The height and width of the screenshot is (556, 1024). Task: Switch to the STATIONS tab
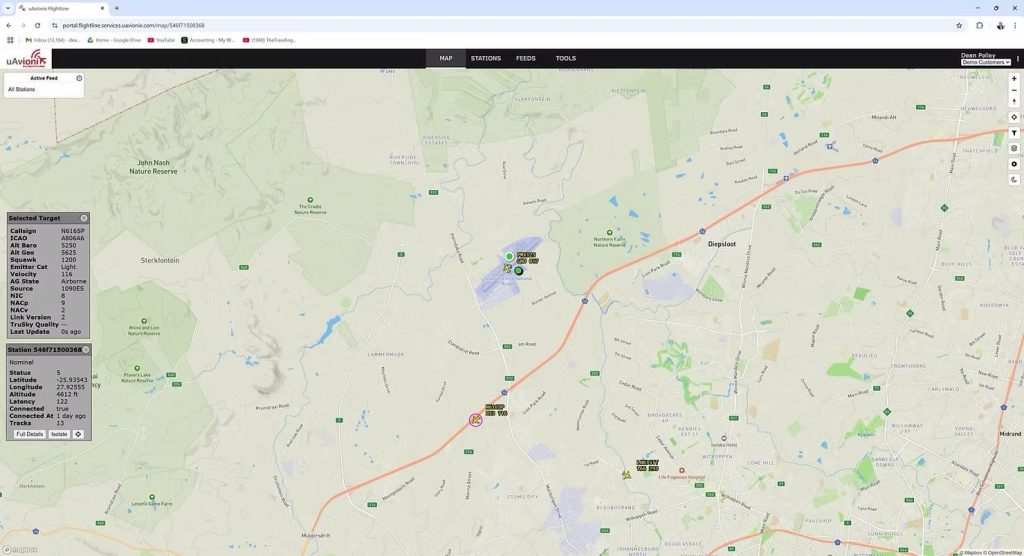point(486,58)
